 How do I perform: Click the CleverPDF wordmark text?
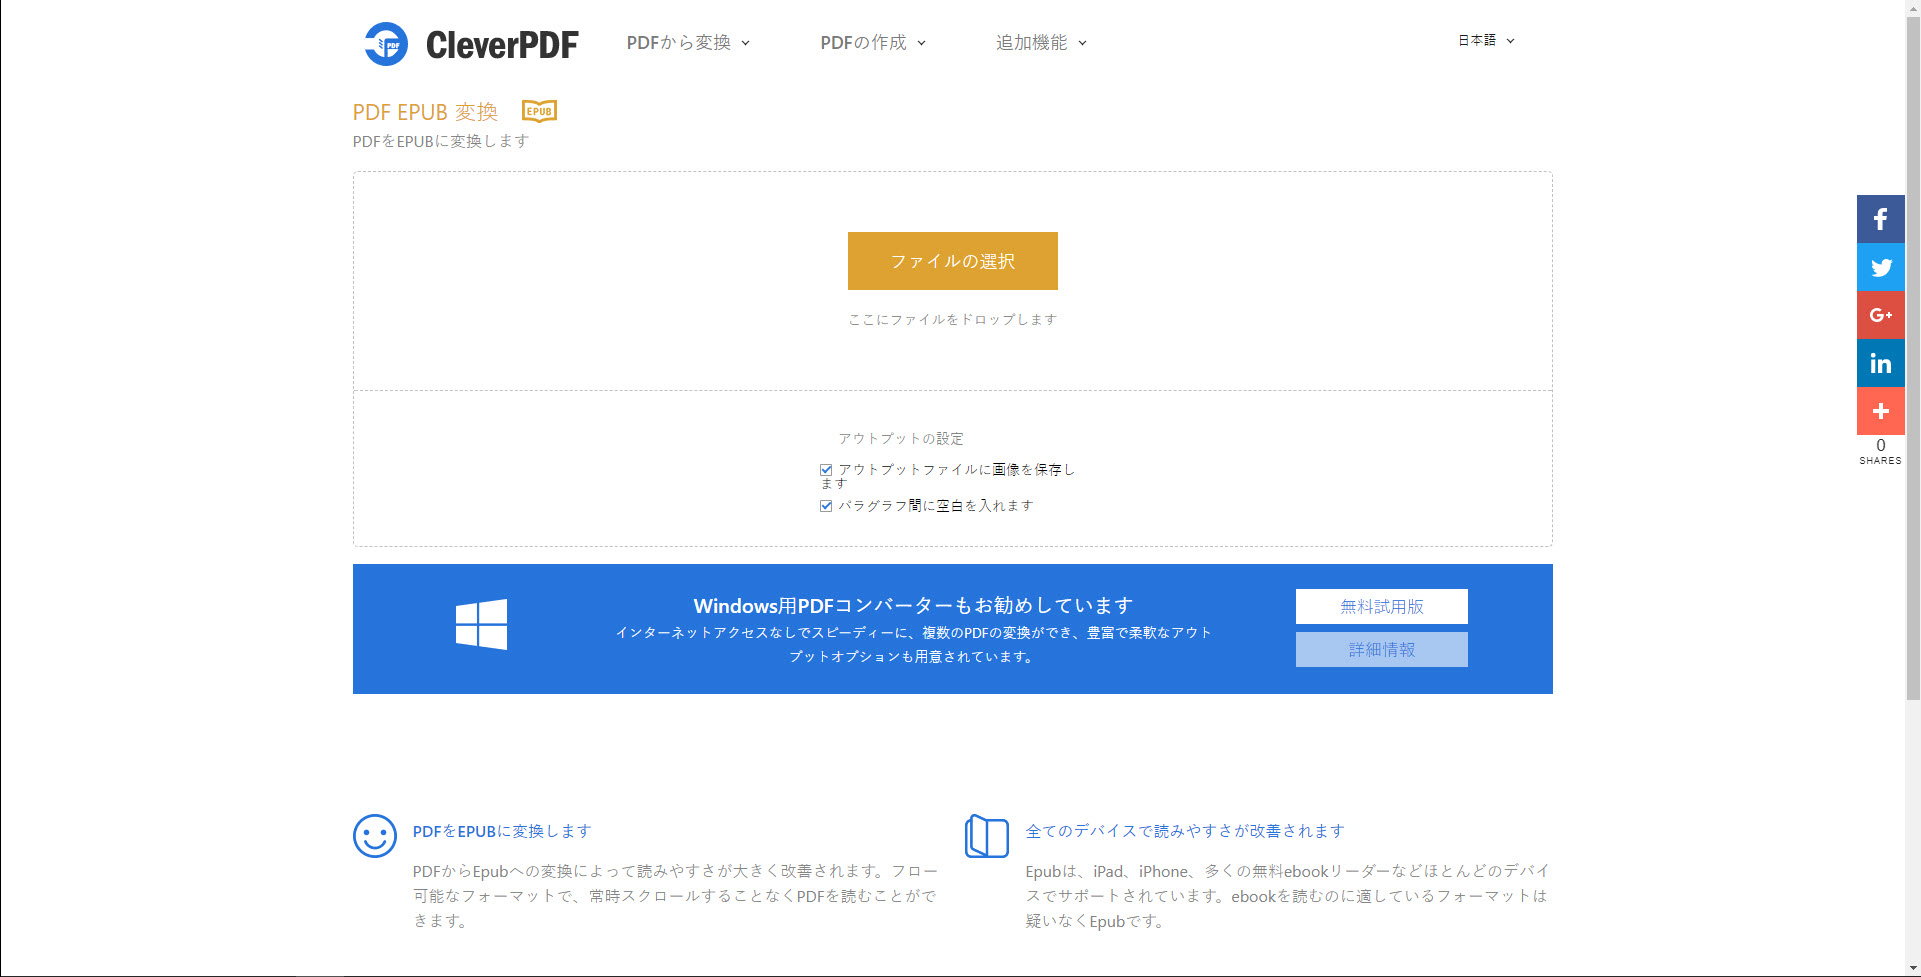coord(502,45)
